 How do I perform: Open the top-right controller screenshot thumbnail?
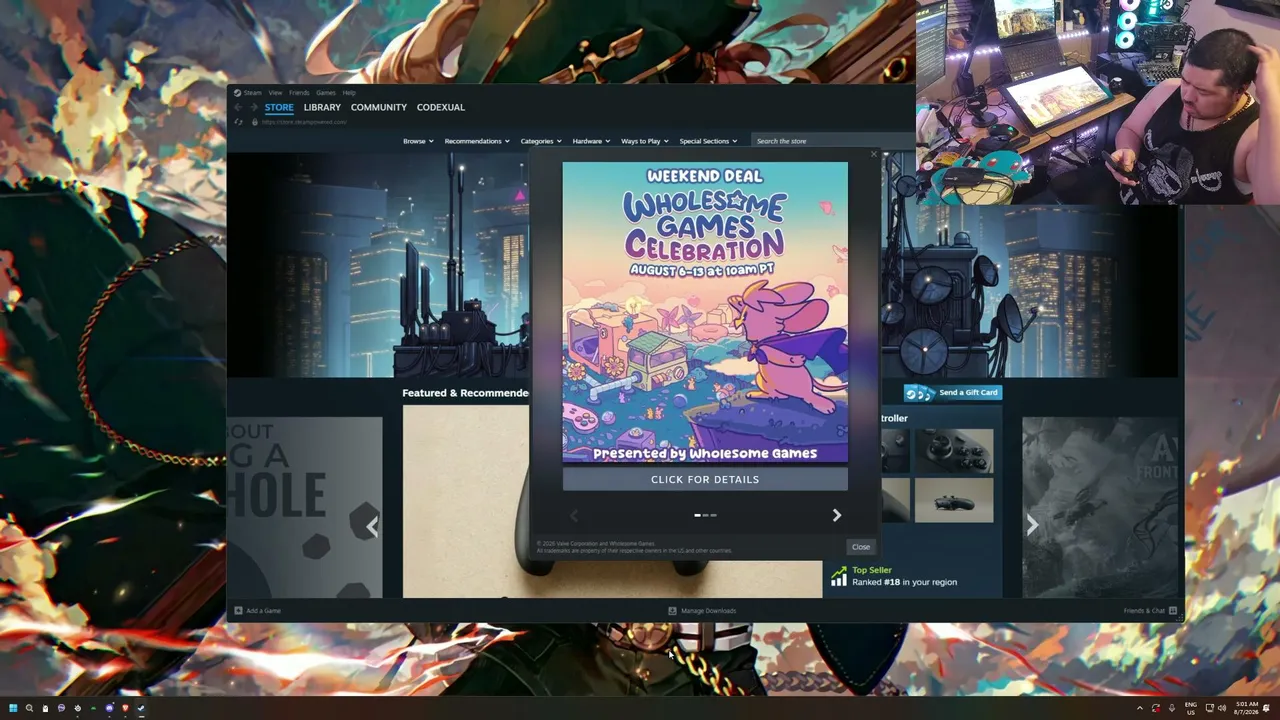point(954,451)
